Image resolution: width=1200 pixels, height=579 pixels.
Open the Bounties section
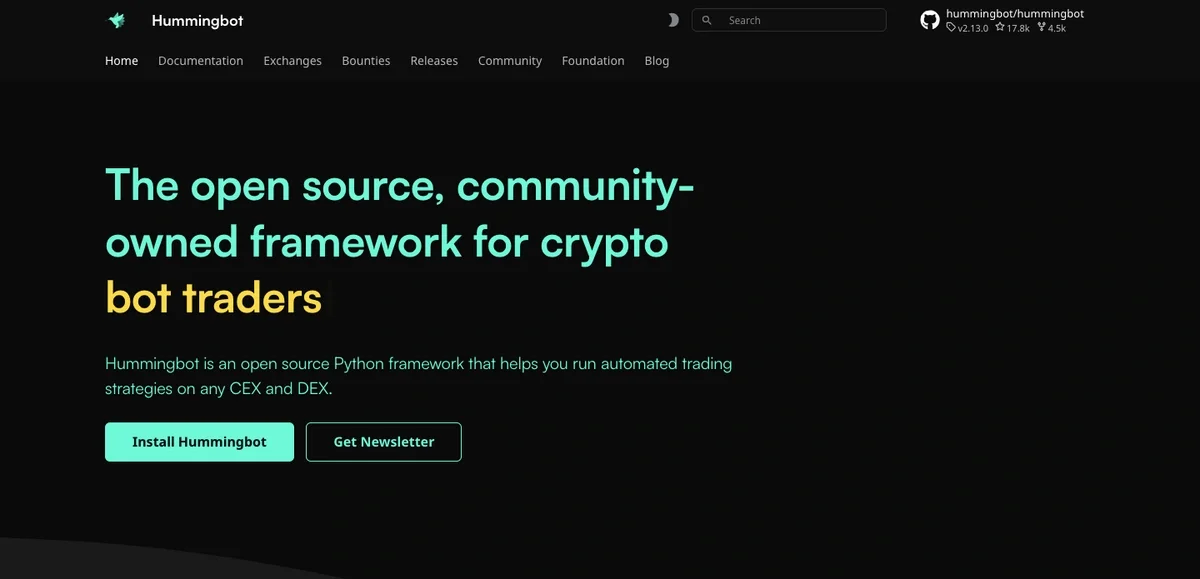coord(365,60)
